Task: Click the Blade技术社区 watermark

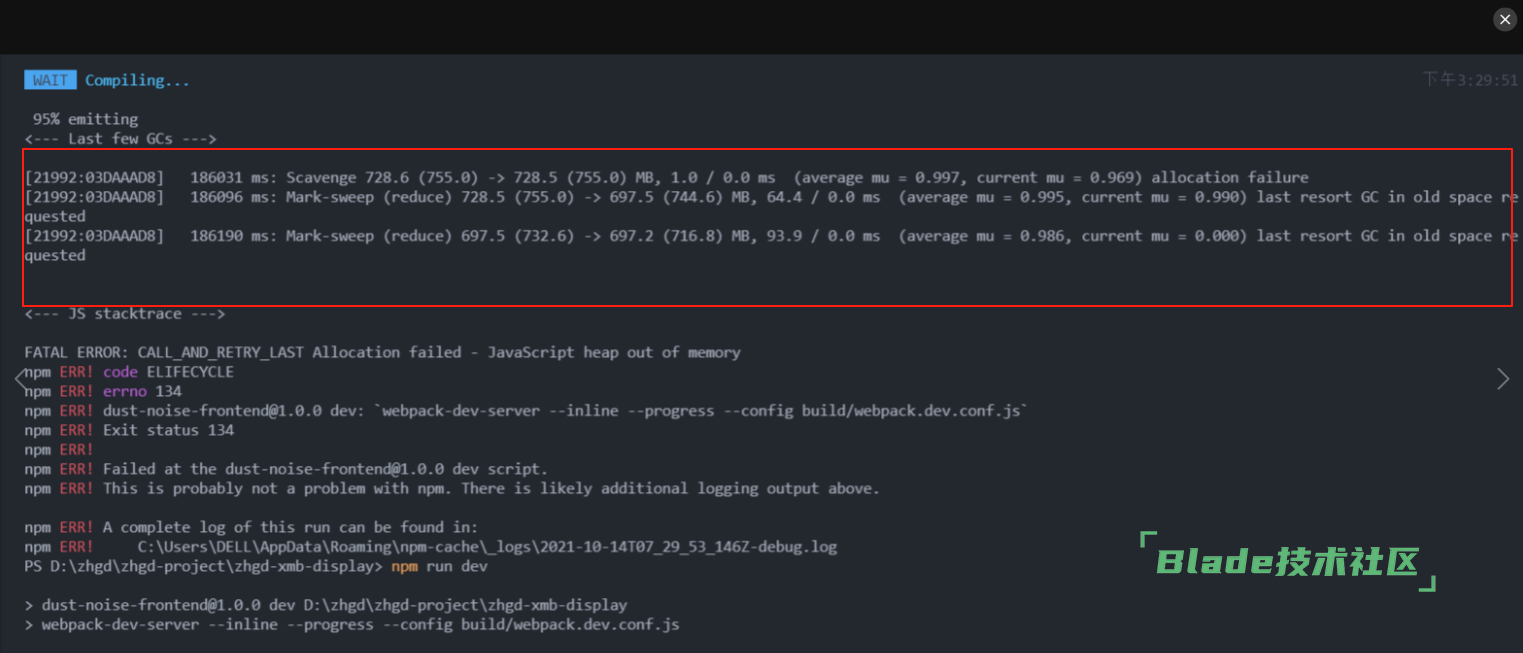Action: click(x=1288, y=562)
